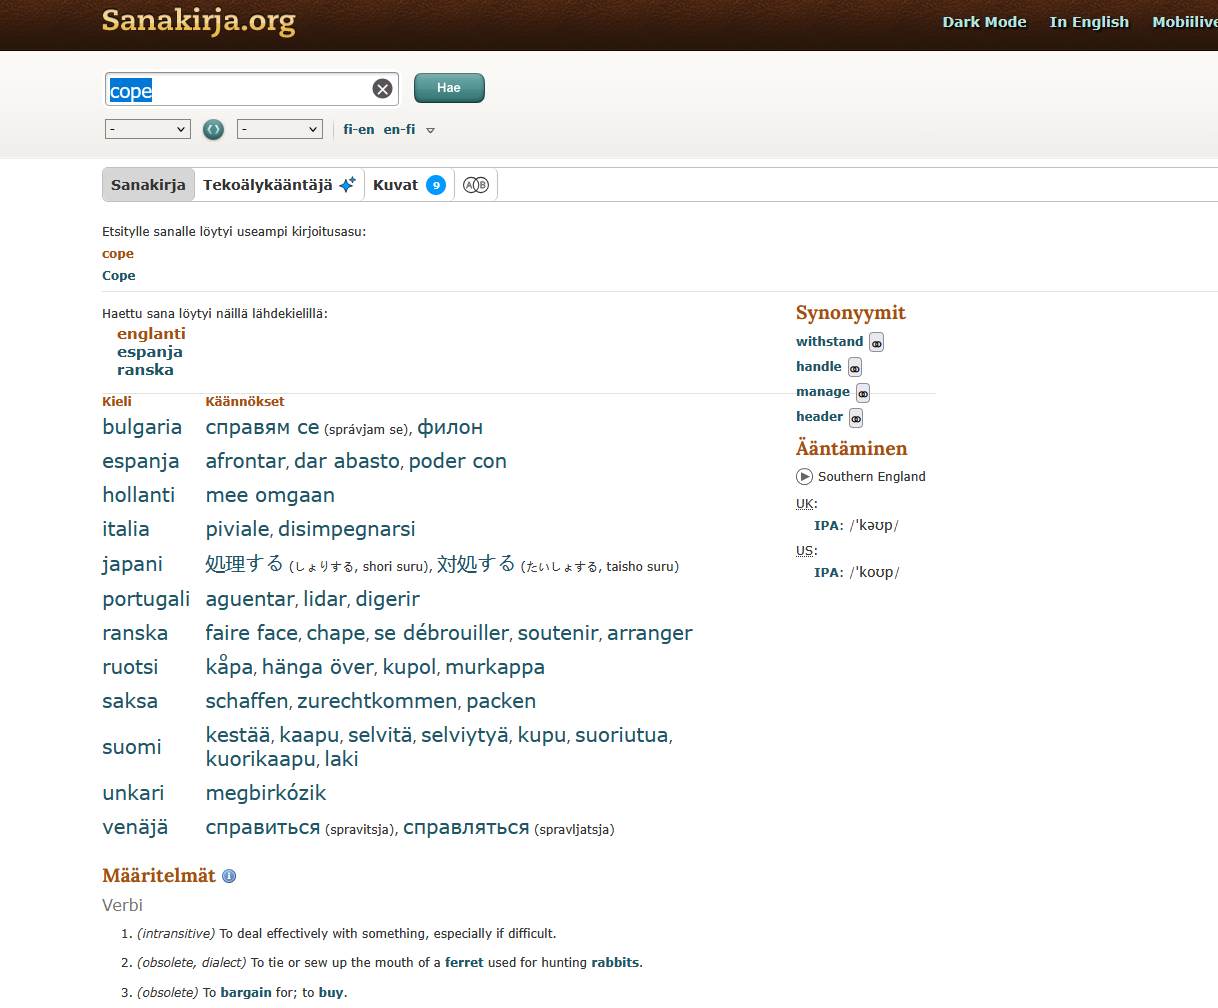
Task: Choose espanja as source language
Action: pos(150,352)
